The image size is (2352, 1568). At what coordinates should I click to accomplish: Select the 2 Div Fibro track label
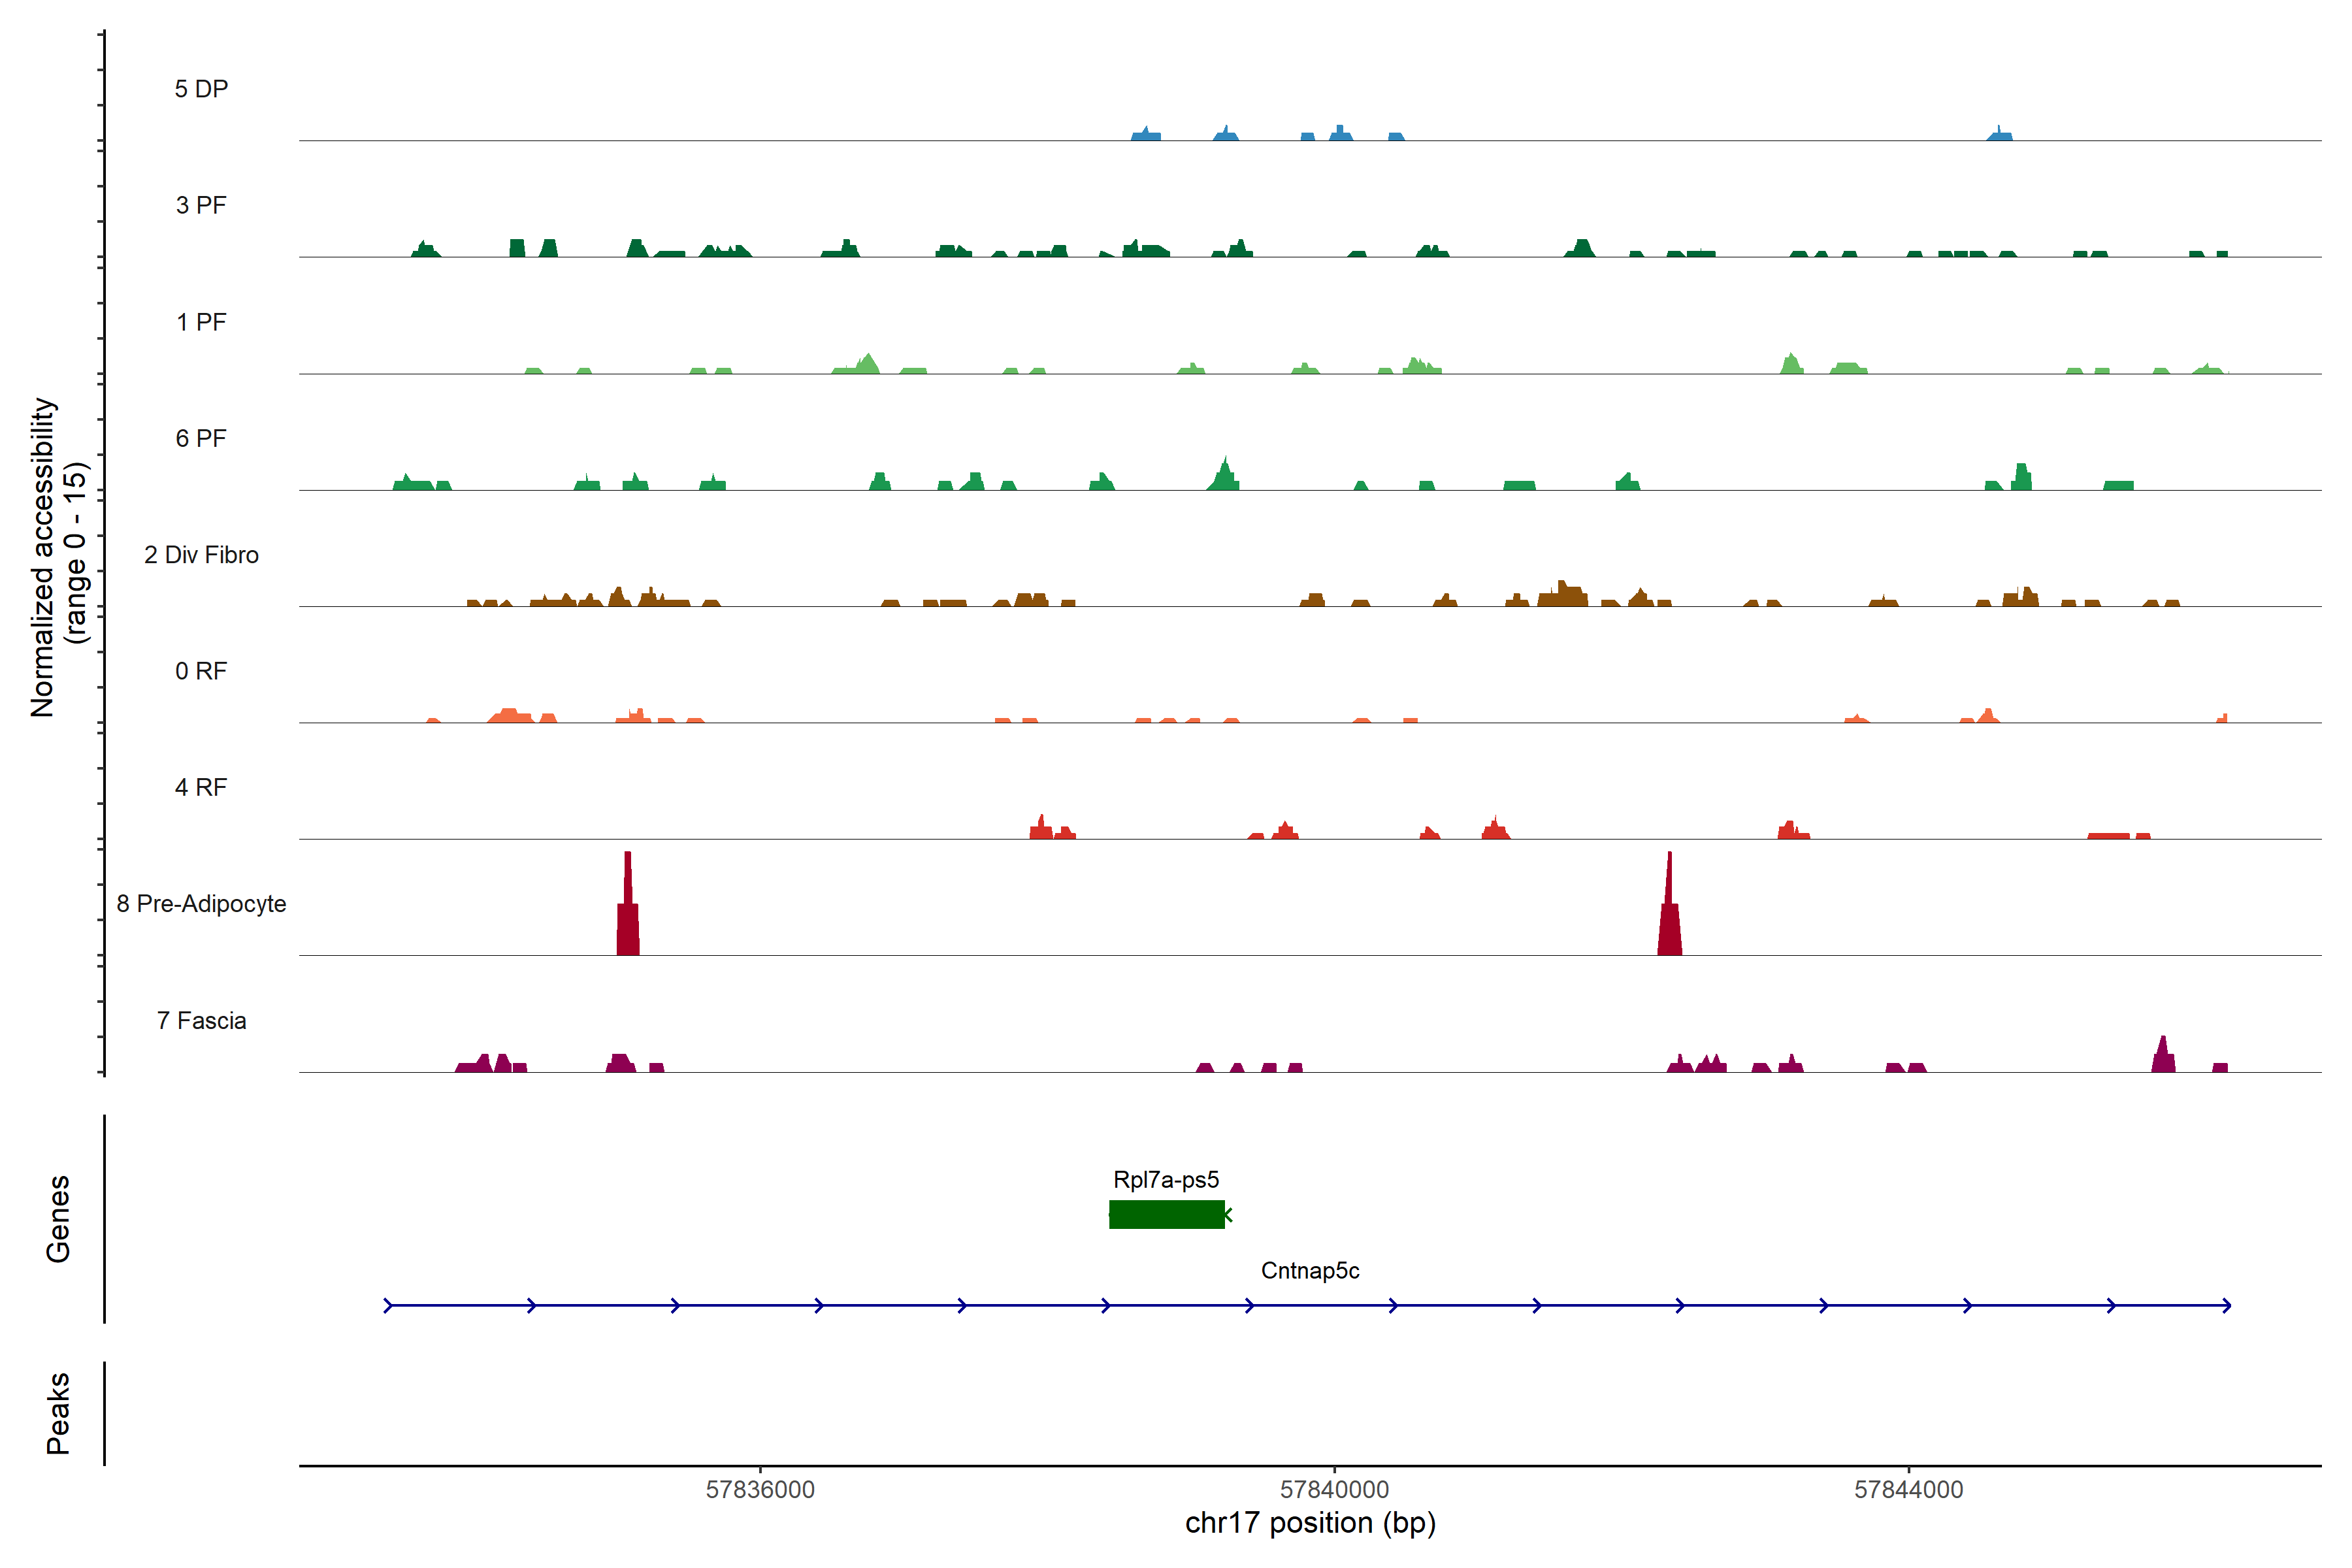click(201, 555)
